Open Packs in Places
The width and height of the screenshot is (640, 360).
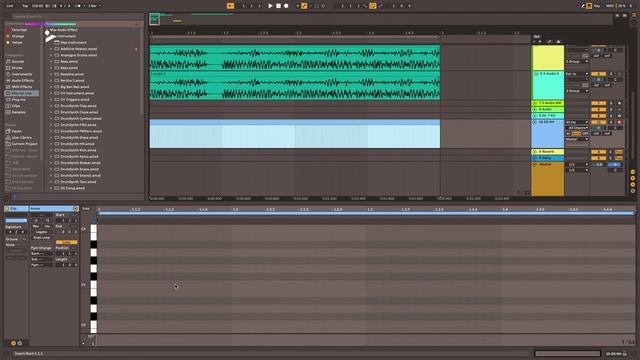point(16,131)
